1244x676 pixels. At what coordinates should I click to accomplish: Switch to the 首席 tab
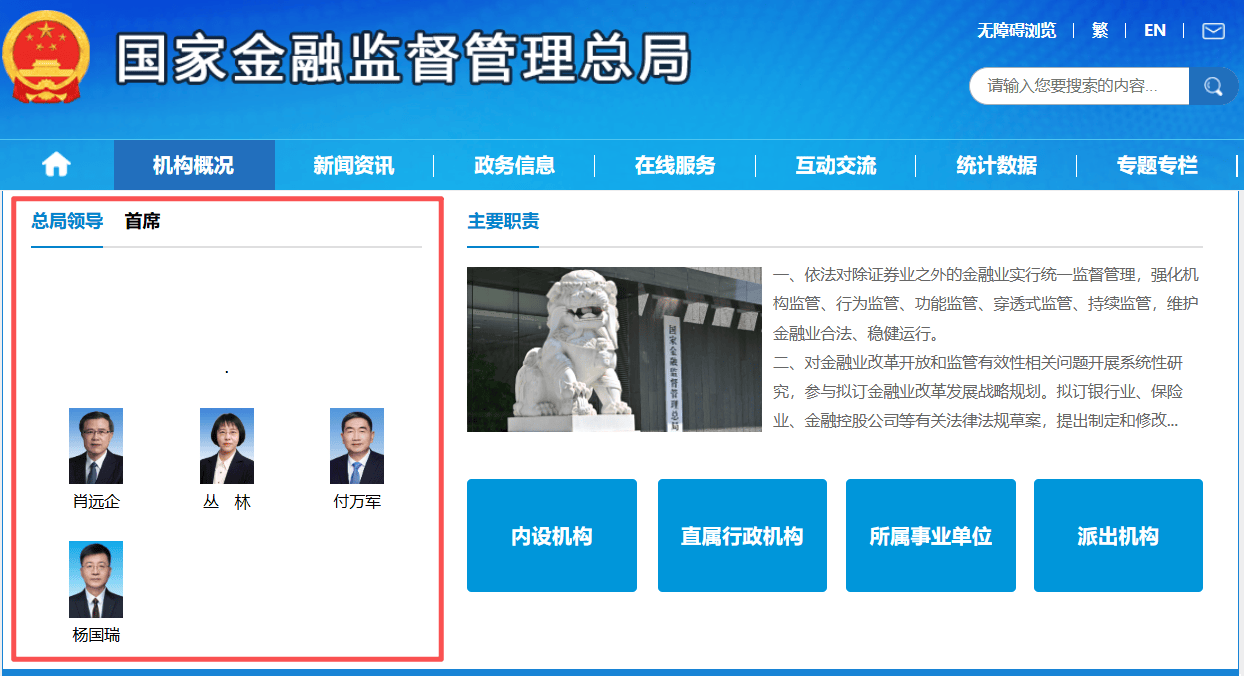click(x=142, y=221)
